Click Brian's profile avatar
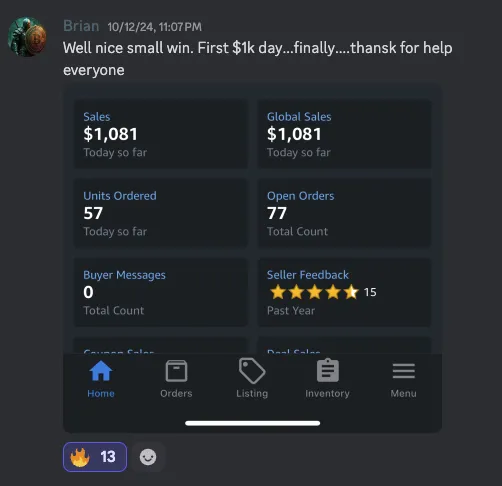Image resolution: width=502 pixels, height=486 pixels. point(27,37)
